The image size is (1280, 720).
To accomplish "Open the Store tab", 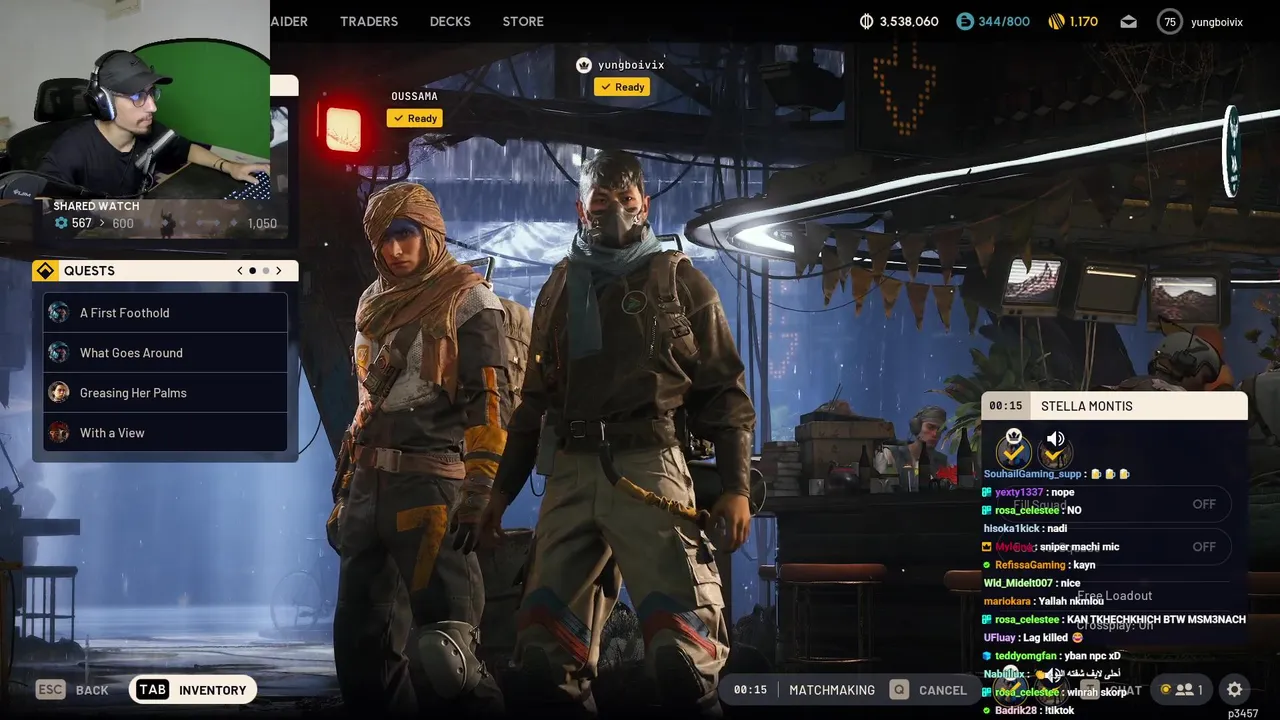I will [x=523, y=21].
